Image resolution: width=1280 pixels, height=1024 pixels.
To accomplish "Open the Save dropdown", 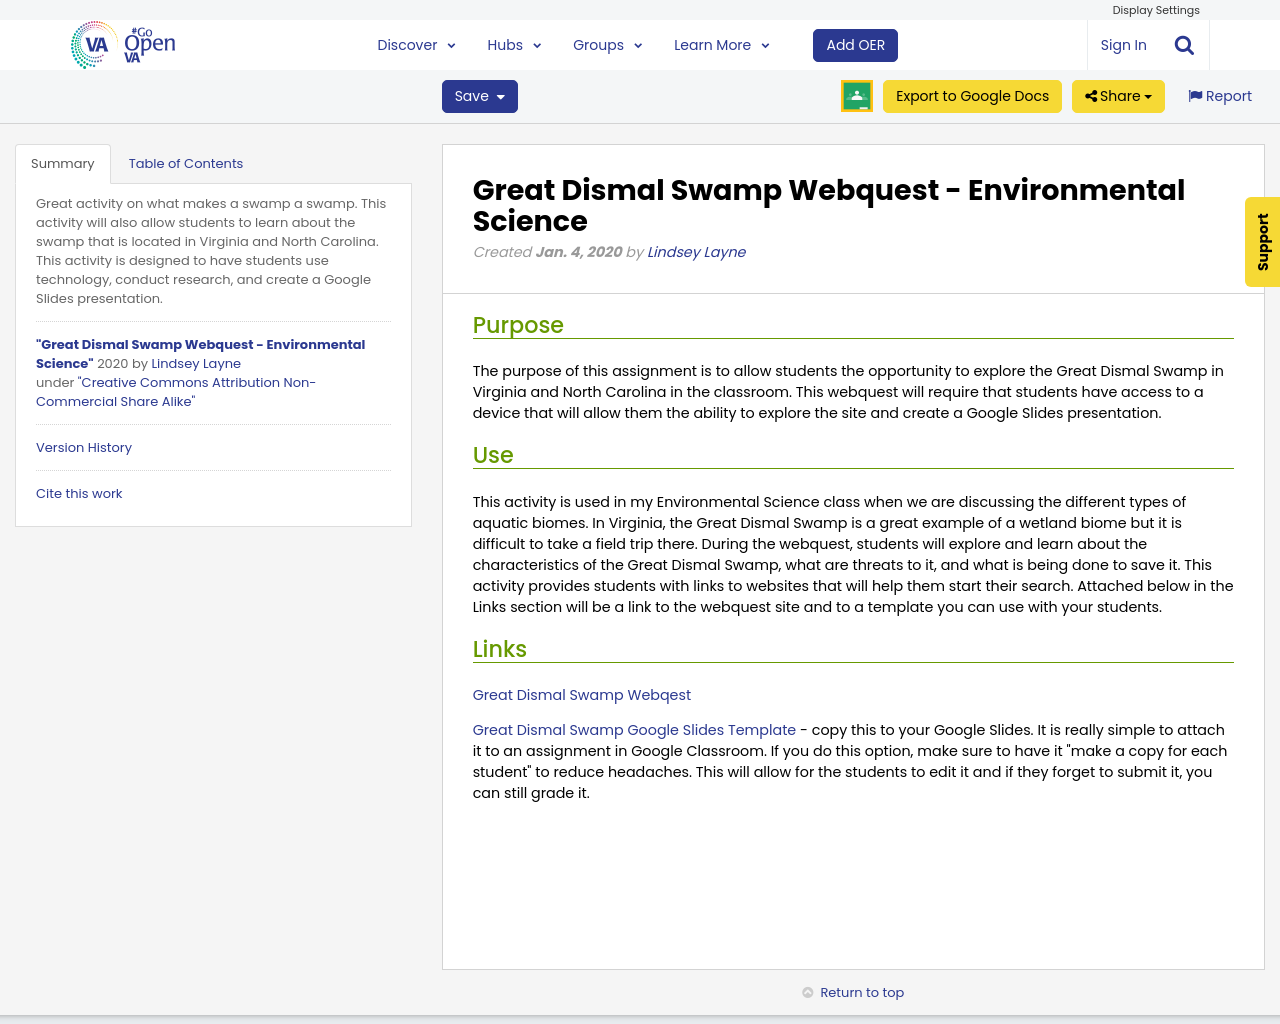I will (479, 96).
